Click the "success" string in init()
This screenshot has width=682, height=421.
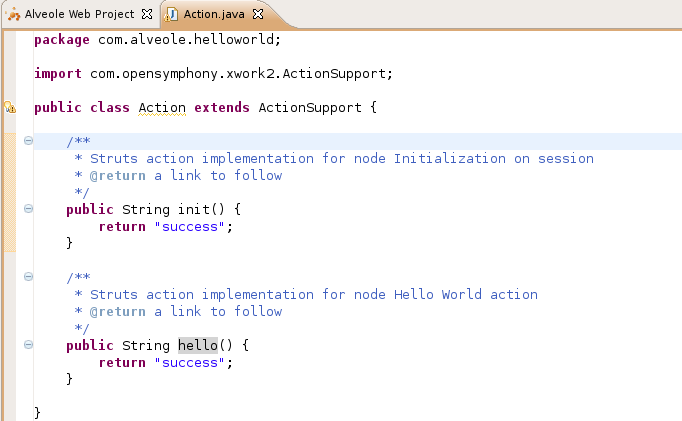point(190,226)
